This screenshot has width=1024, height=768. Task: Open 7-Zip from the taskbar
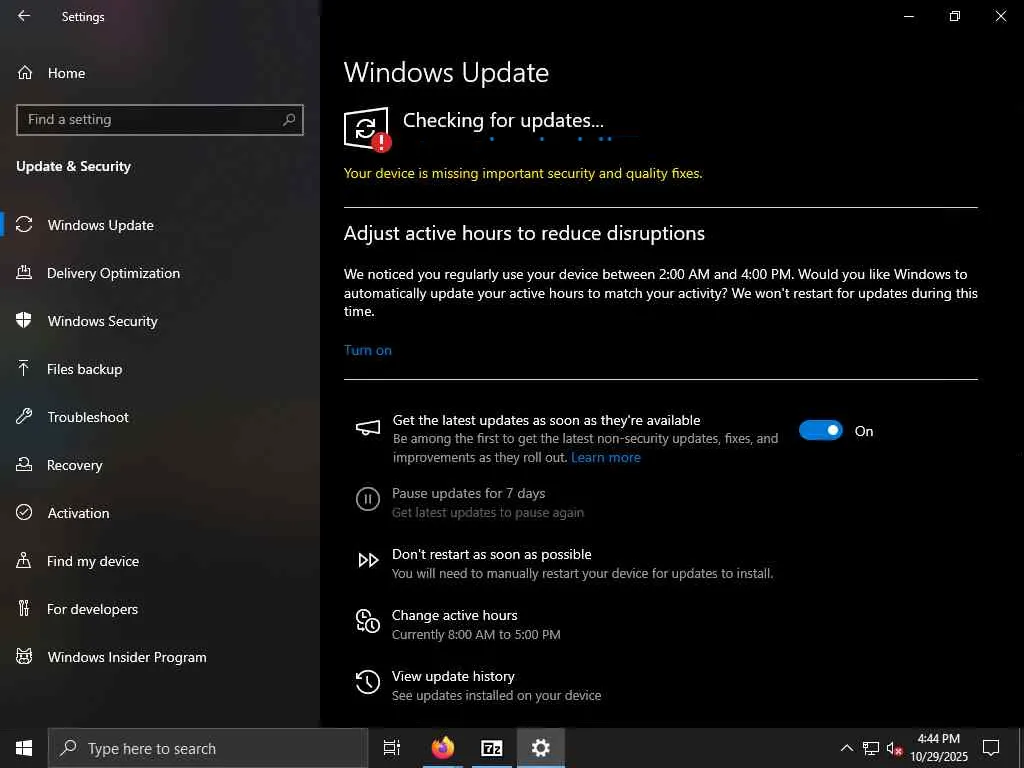click(491, 748)
